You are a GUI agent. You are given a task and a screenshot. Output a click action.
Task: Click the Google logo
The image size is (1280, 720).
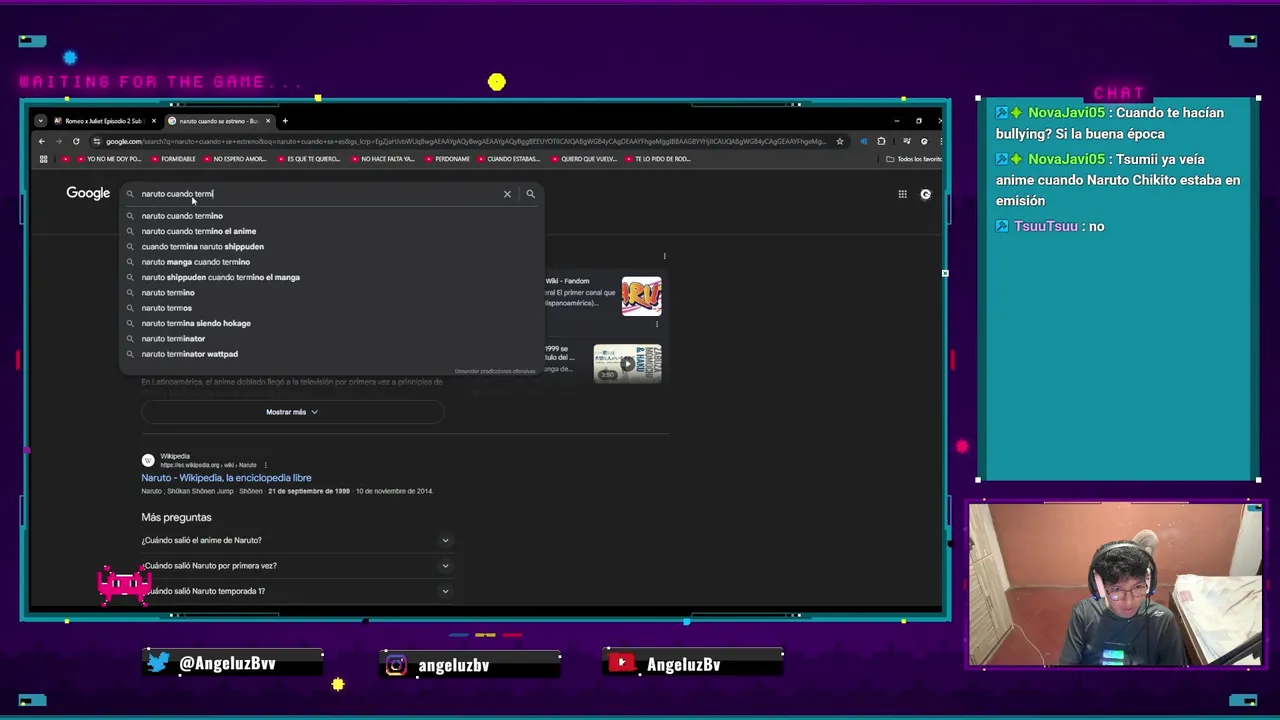pos(88,193)
